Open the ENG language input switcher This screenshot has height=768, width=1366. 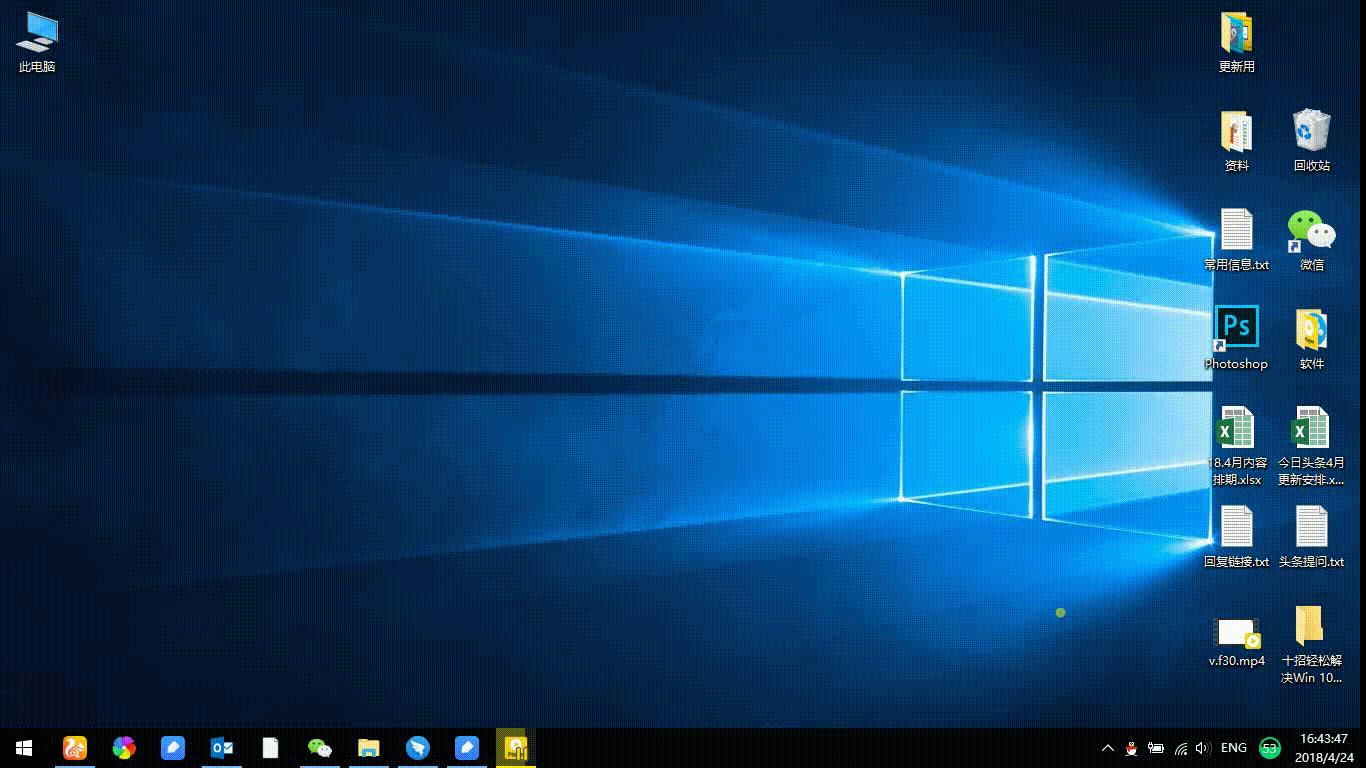pos(1233,748)
